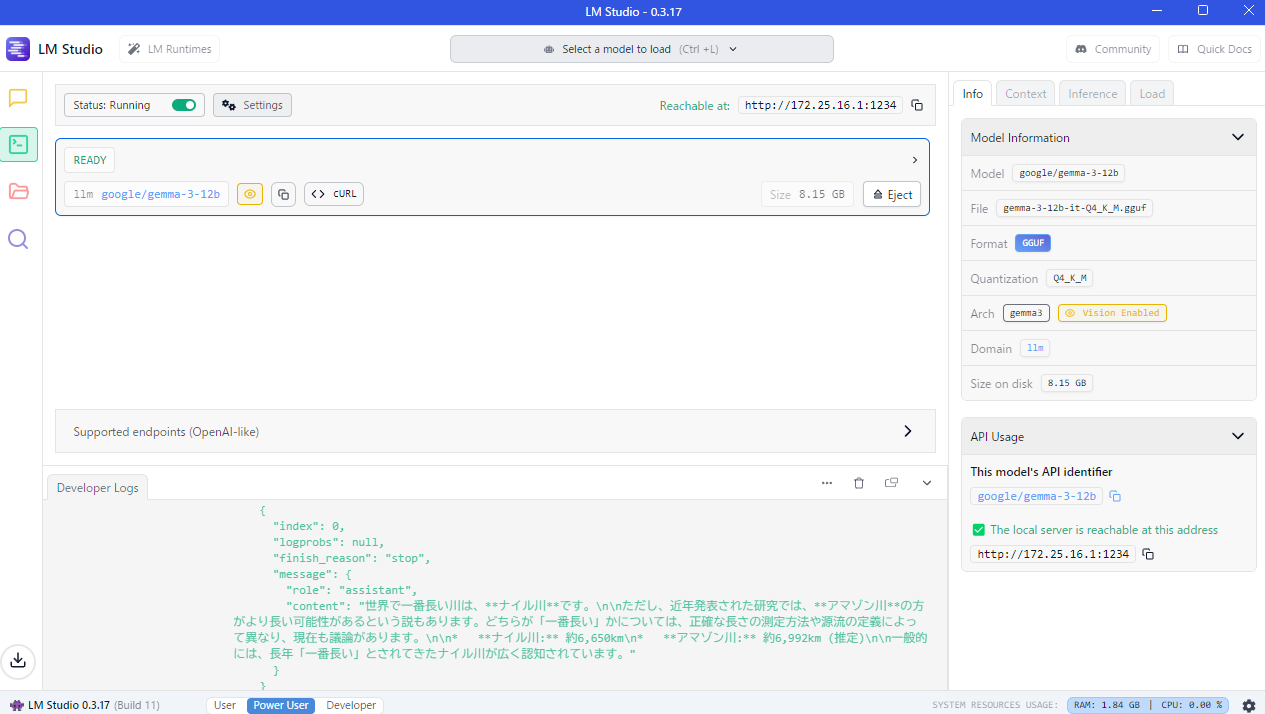Click the "role": "assistant" log line
Screen dimensions: 1265x714
(x=351, y=590)
